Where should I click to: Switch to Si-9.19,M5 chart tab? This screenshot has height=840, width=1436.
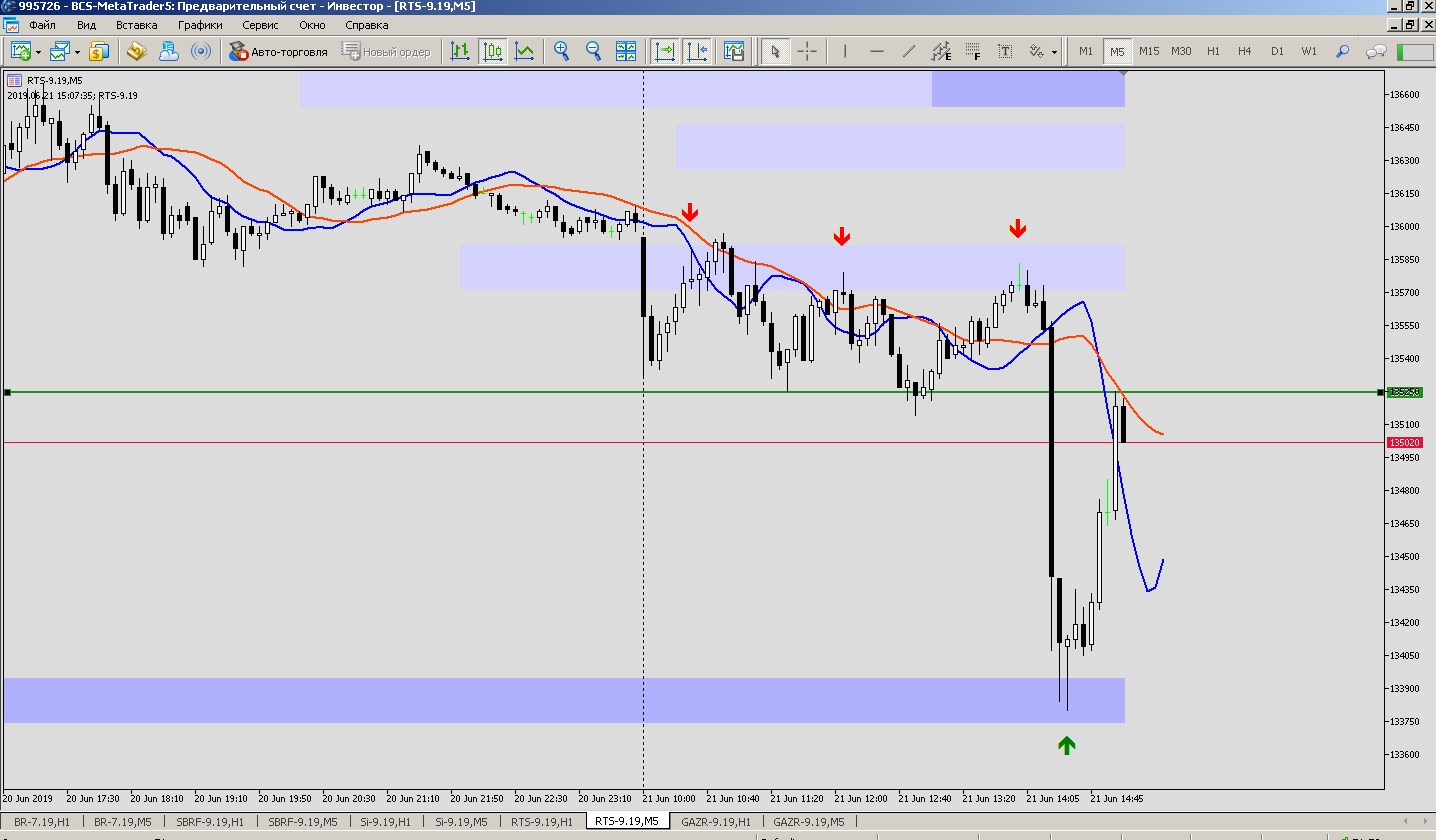pos(461,822)
